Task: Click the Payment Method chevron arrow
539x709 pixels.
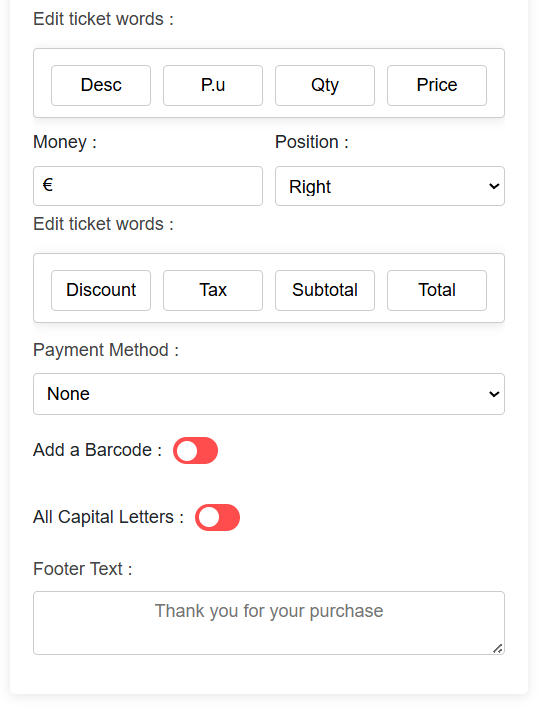Action: pos(494,394)
